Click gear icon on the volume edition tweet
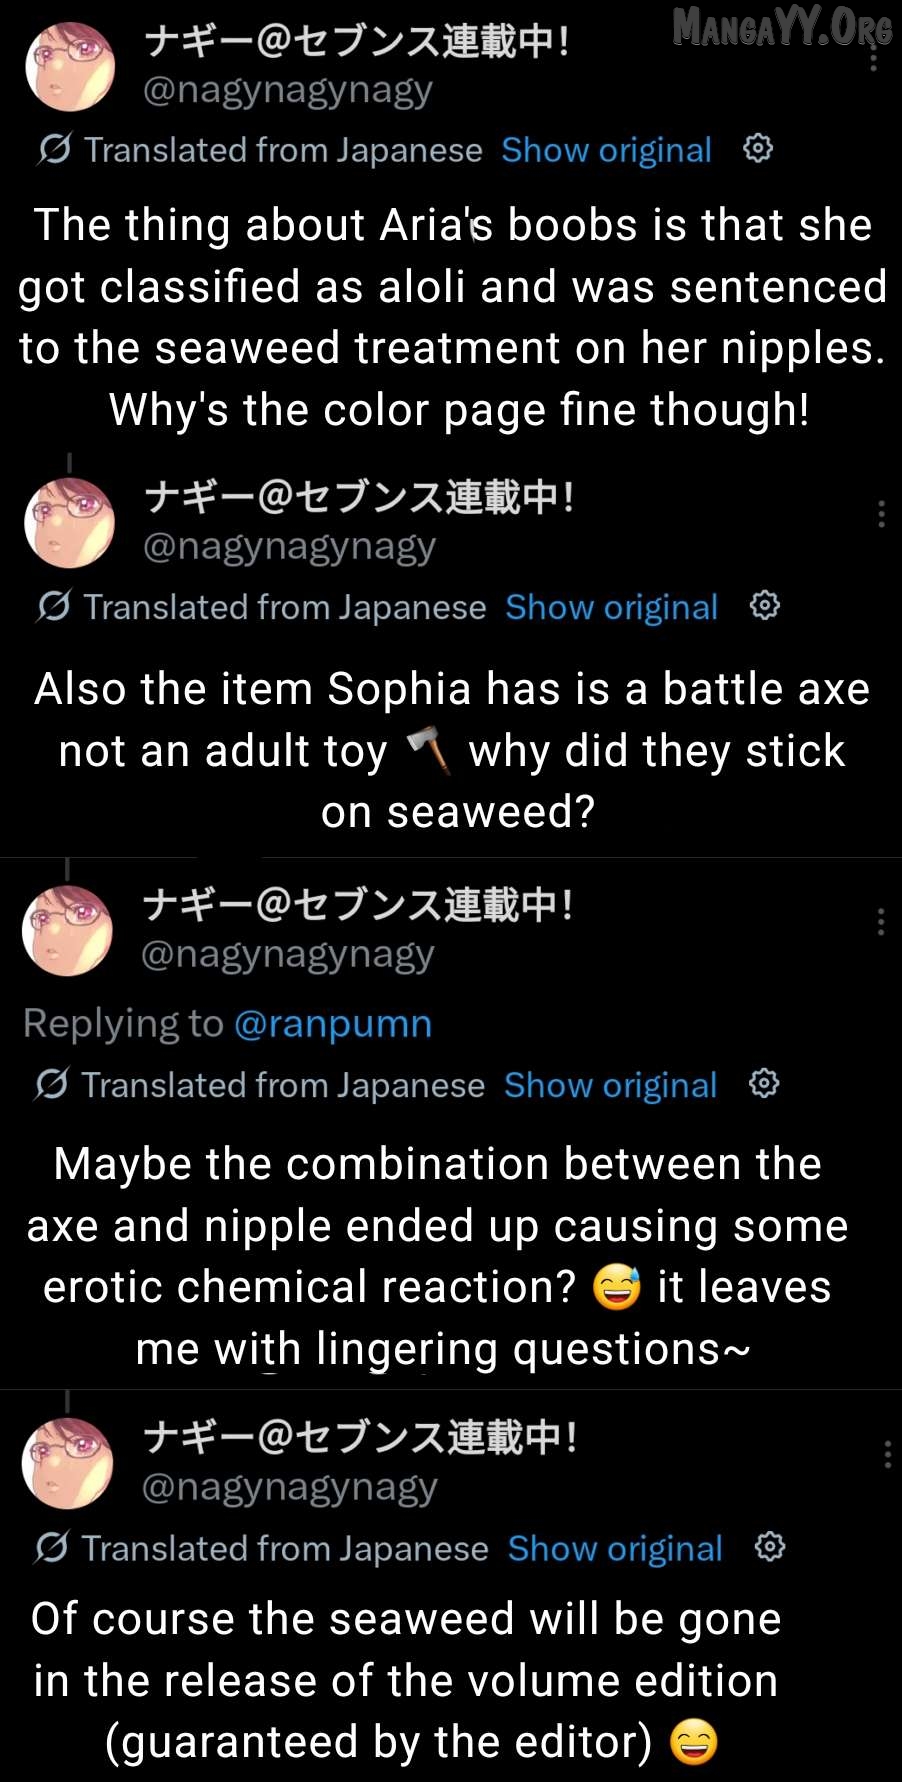Screen dimensions: 902x1782 tap(769, 1547)
